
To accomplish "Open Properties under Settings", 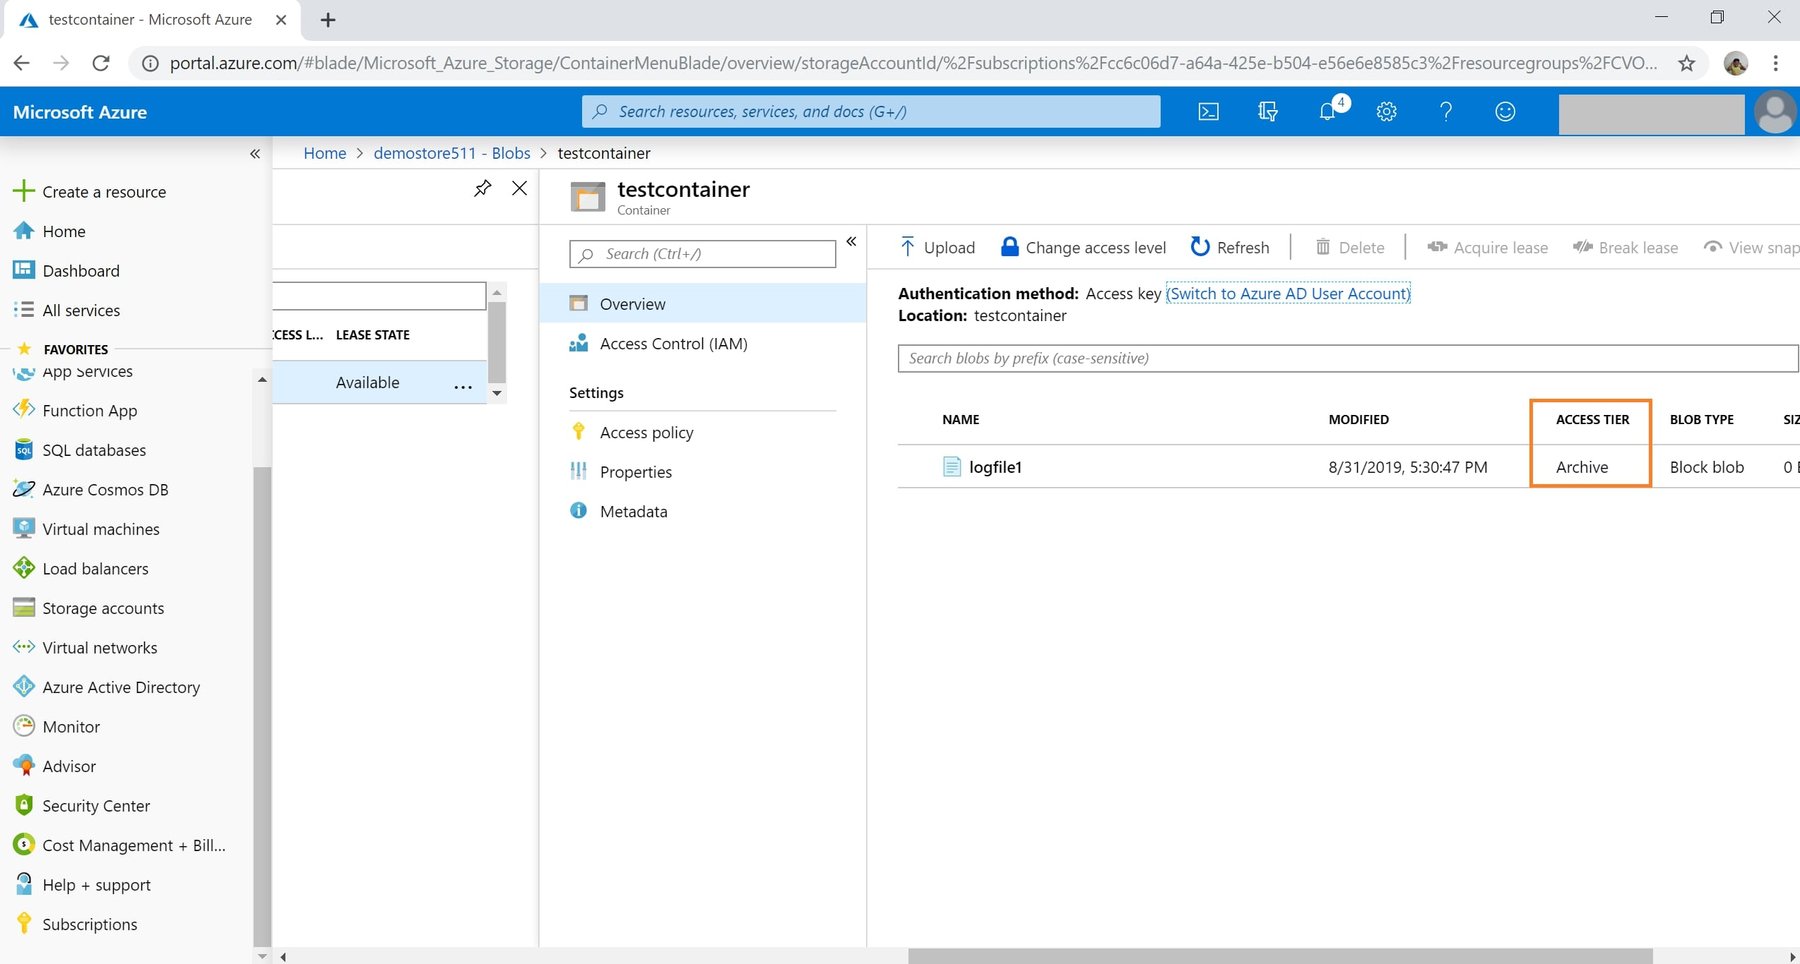I will point(636,471).
